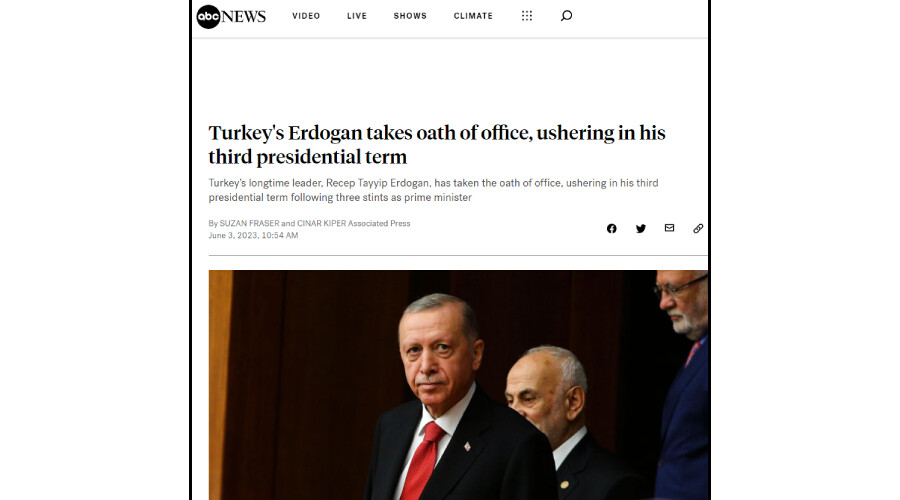Image resolution: width=900 pixels, height=500 pixels.
Task: Click the Erdogan oath headline
Action: click(x=437, y=145)
